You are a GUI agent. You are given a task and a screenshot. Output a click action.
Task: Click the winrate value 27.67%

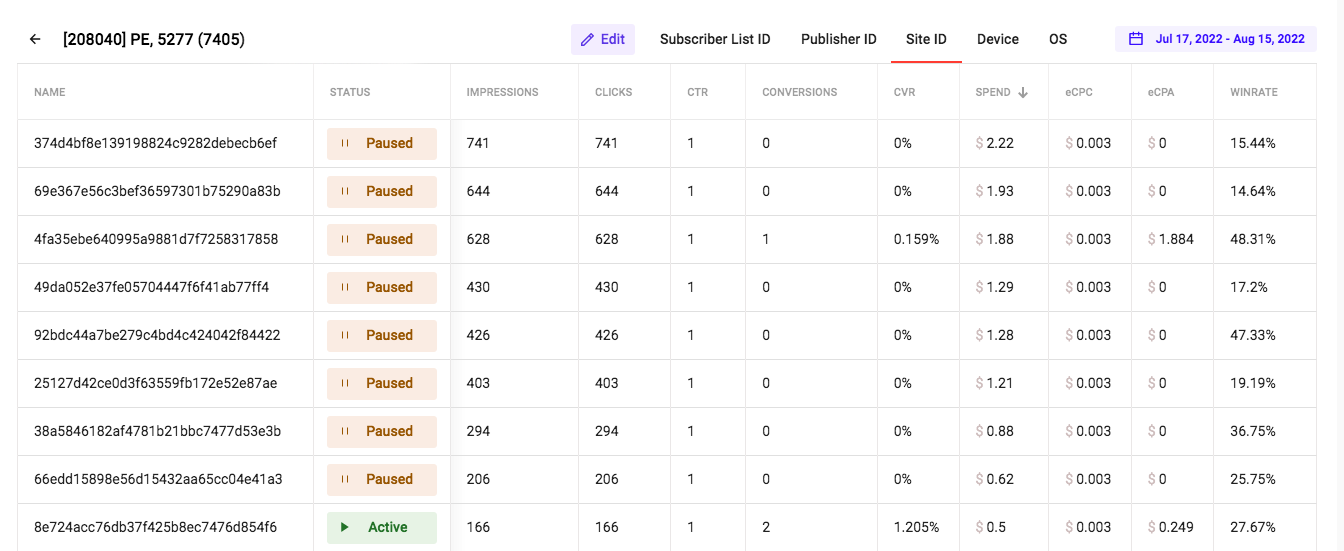(1253, 527)
